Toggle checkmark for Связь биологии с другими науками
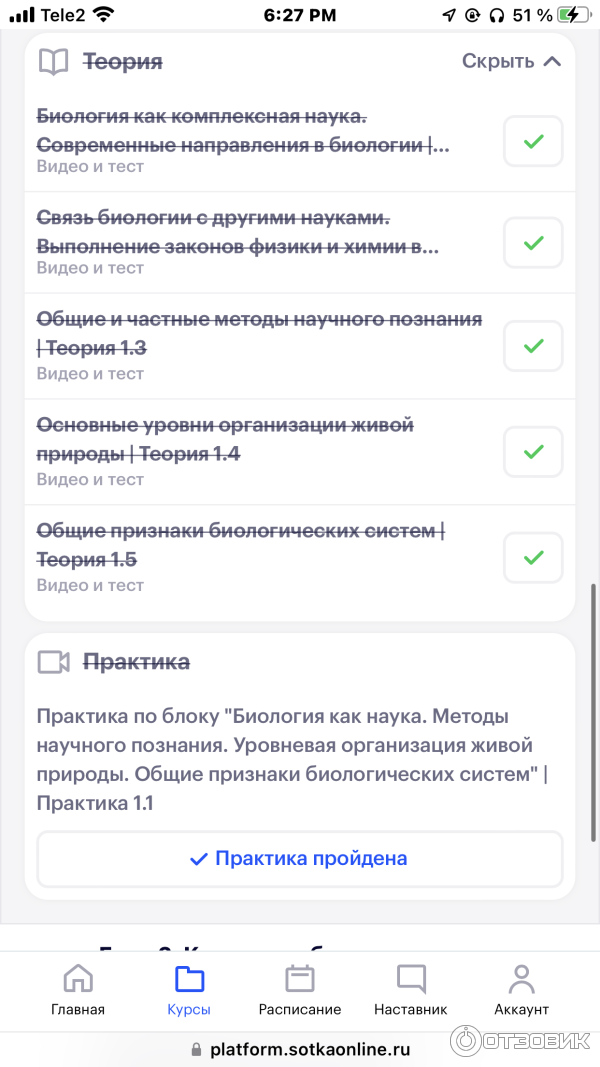 tap(533, 242)
